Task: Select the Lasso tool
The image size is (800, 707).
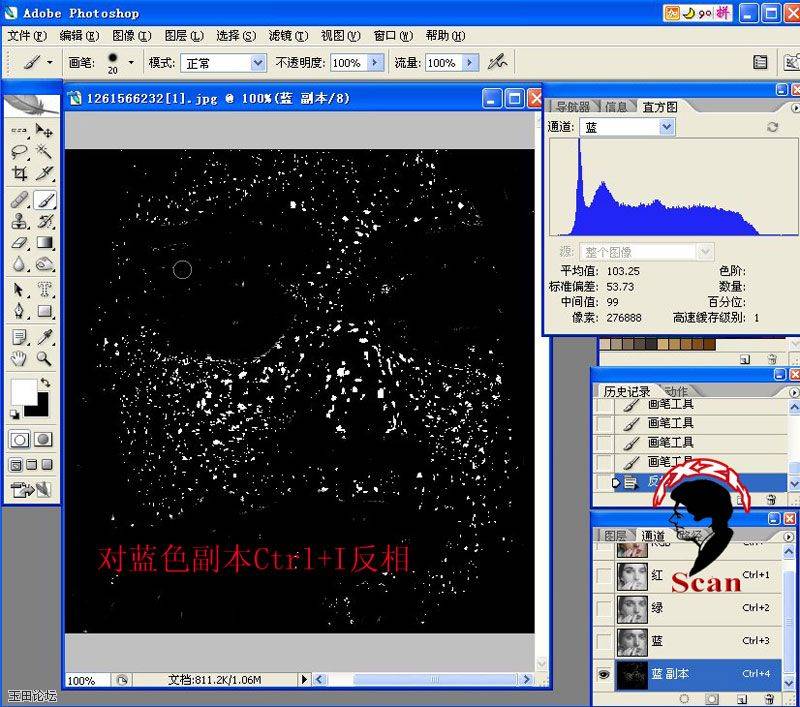Action: (19, 152)
